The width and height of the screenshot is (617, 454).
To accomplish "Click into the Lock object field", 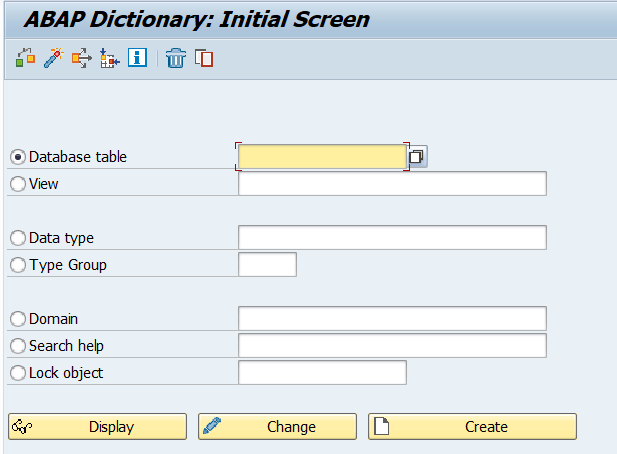I will click(322, 372).
